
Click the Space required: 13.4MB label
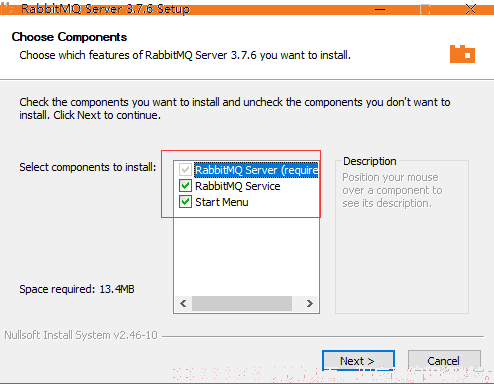(77, 289)
